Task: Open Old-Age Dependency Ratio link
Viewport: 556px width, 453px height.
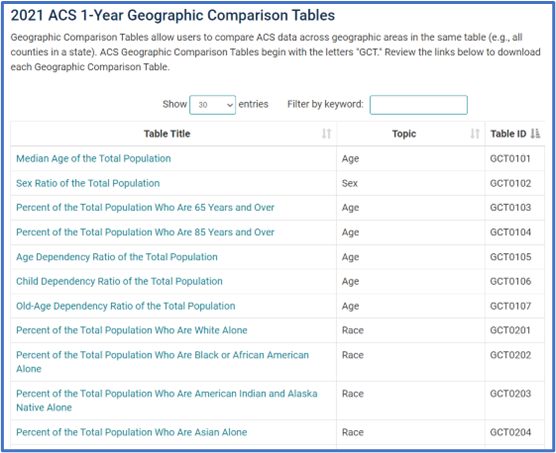Action: pos(126,306)
